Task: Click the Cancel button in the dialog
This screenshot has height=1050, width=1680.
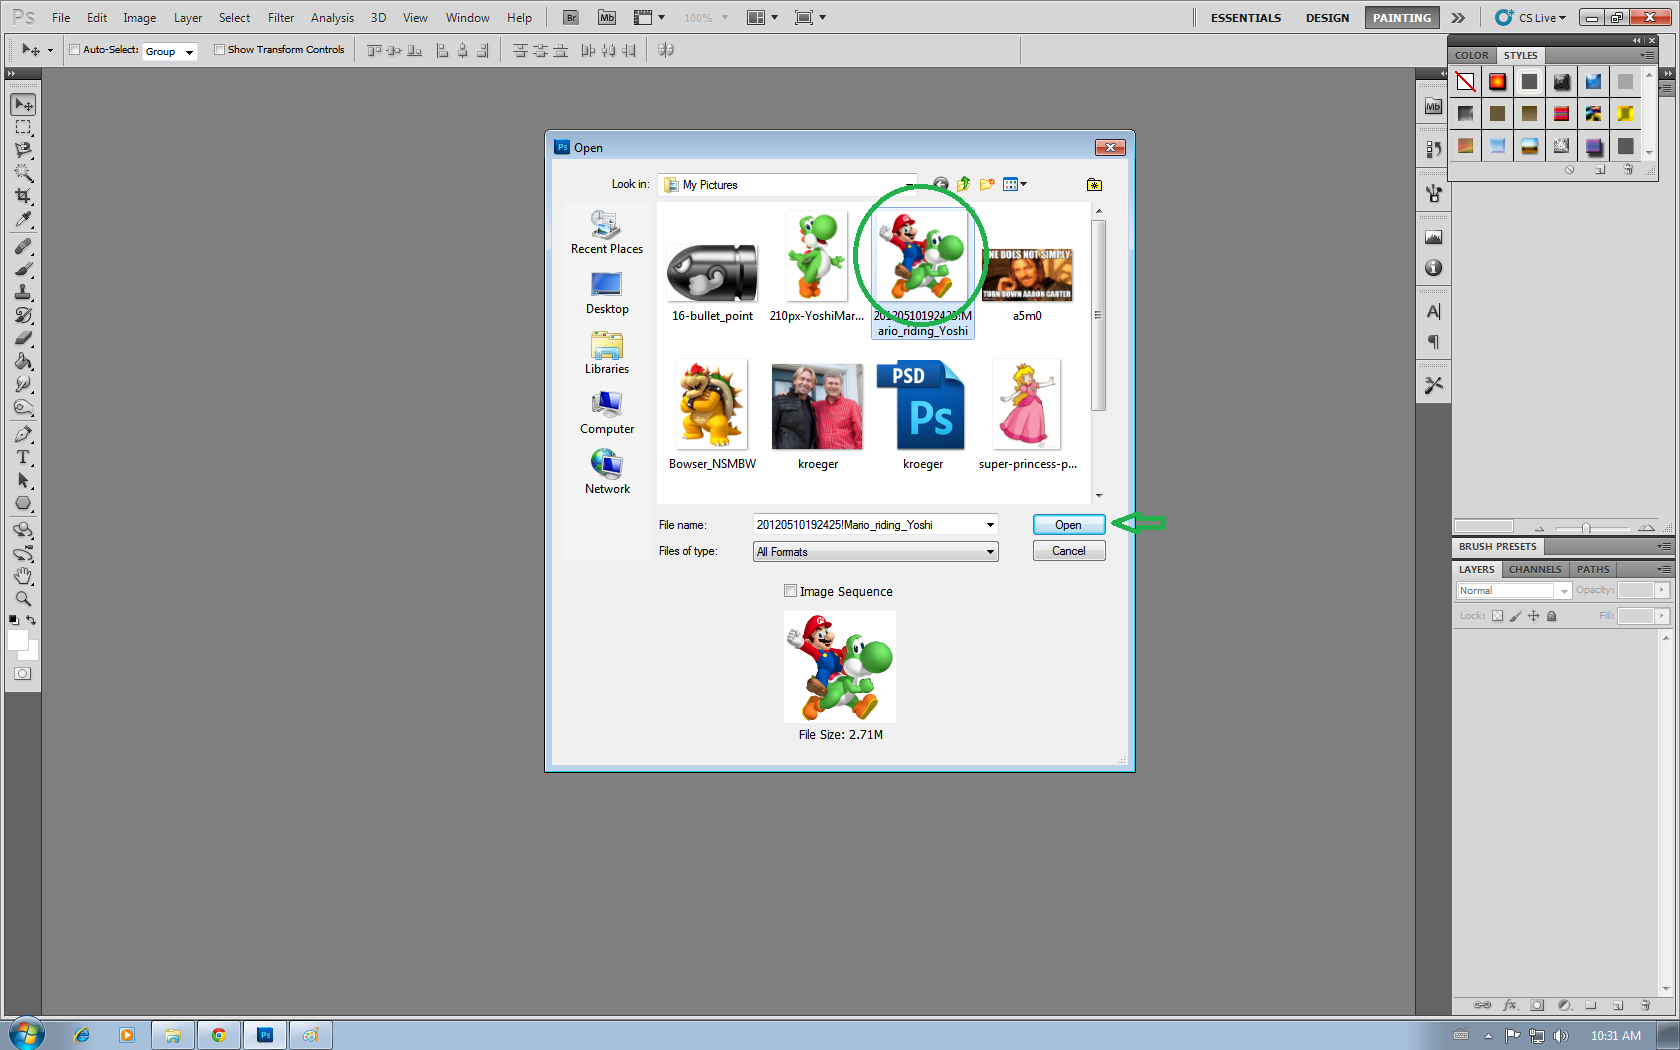Action: (x=1068, y=551)
